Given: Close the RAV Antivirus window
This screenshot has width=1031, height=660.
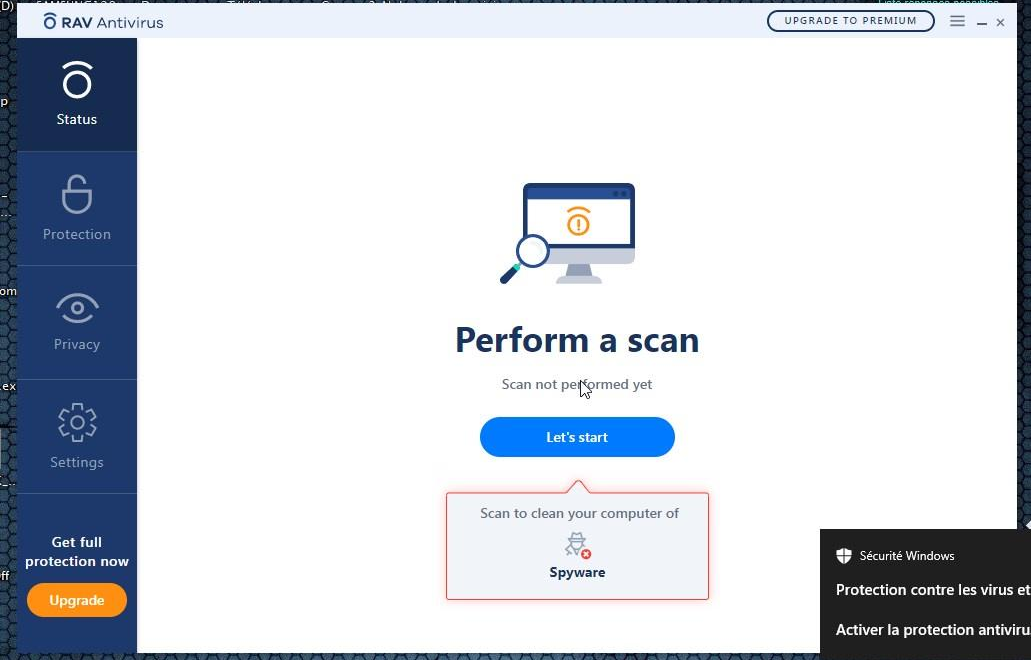Looking at the screenshot, I should pyautogui.click(x=1000, y=22).
